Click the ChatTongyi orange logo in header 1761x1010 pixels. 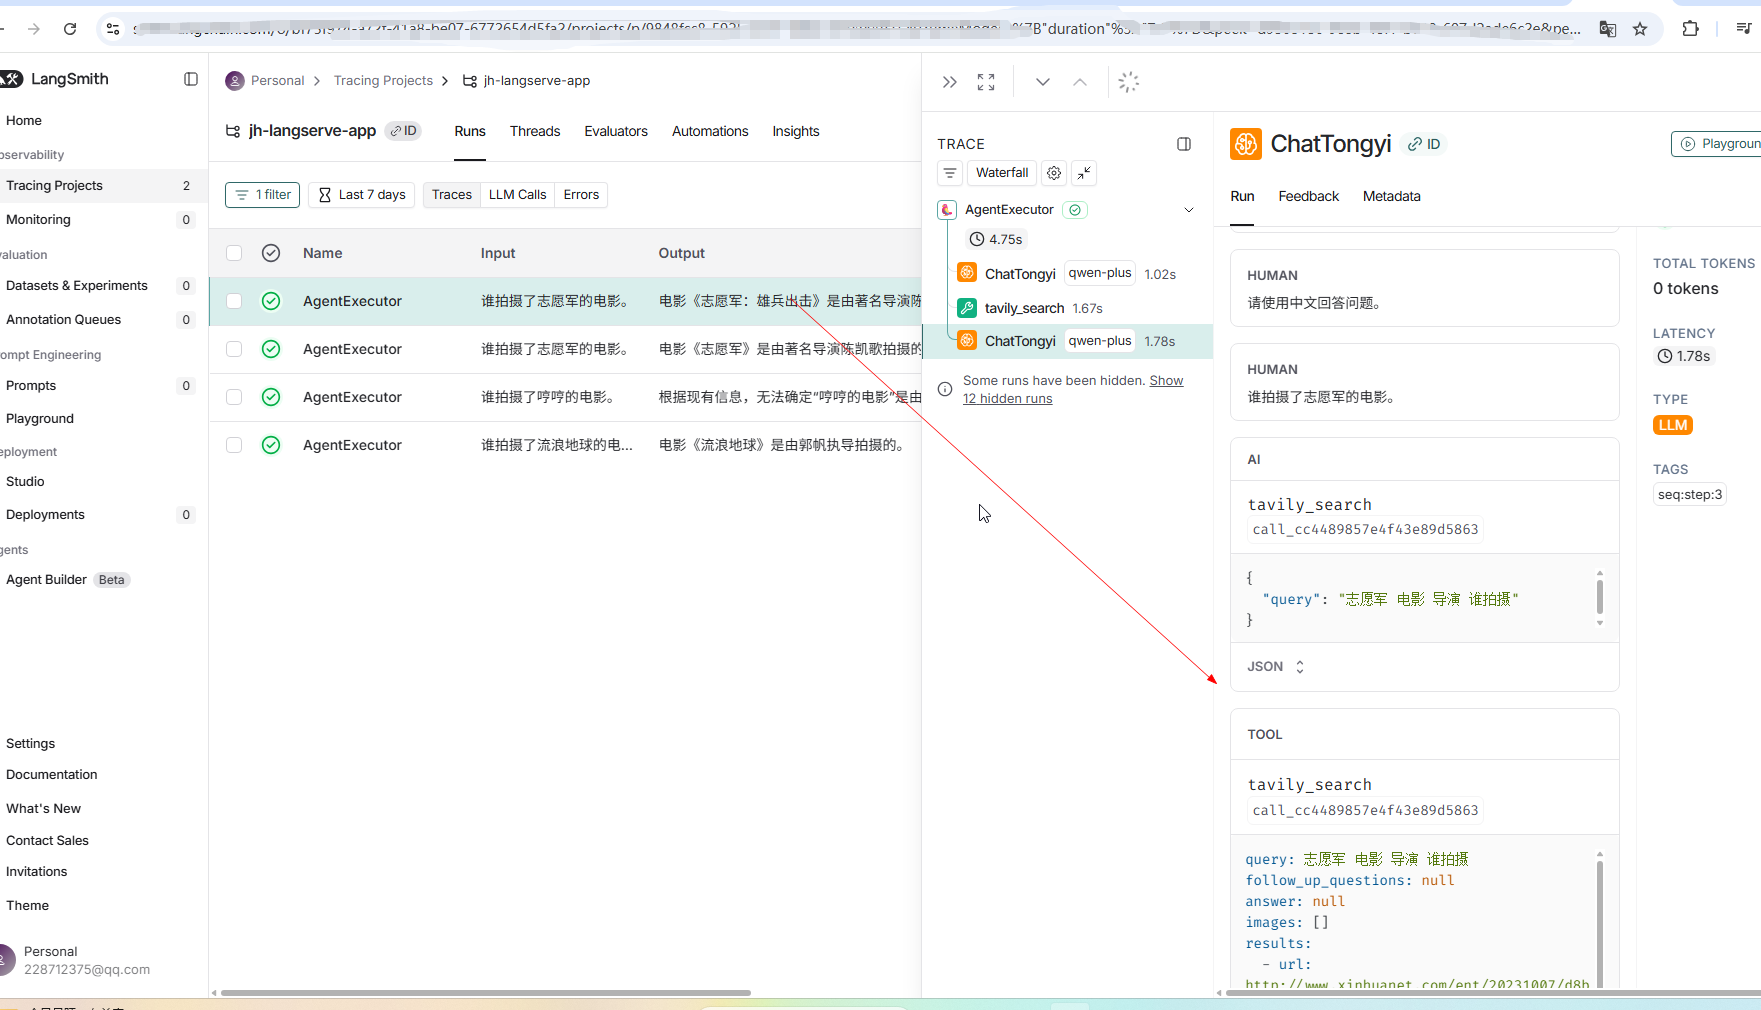pos(1246,144)
